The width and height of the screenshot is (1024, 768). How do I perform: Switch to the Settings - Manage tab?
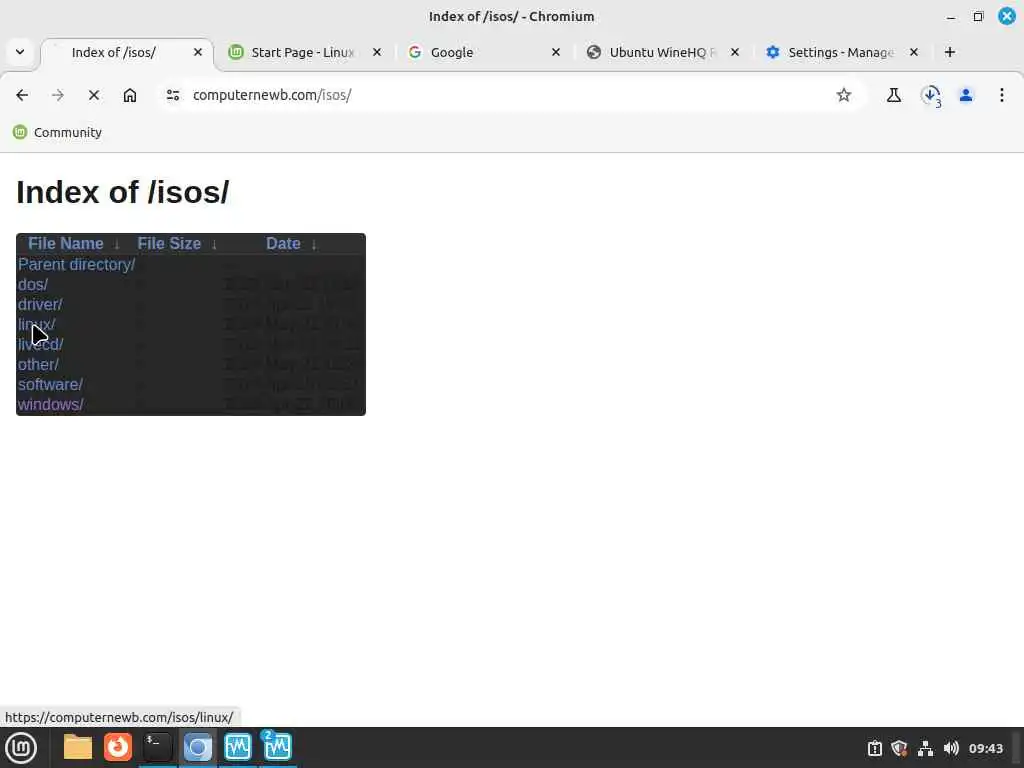840,52
